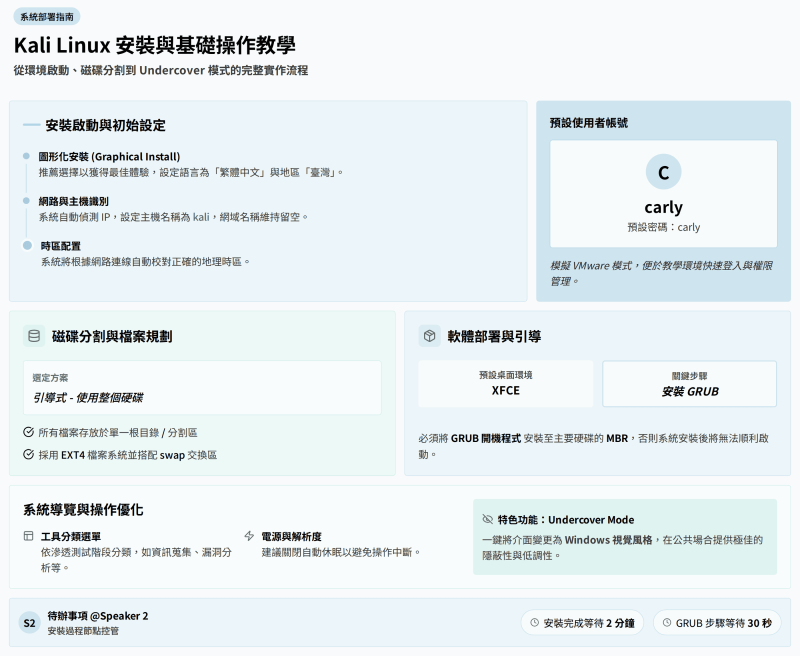Click the heading 軟體部署與引導
The image size is (800, 656).
494,336
